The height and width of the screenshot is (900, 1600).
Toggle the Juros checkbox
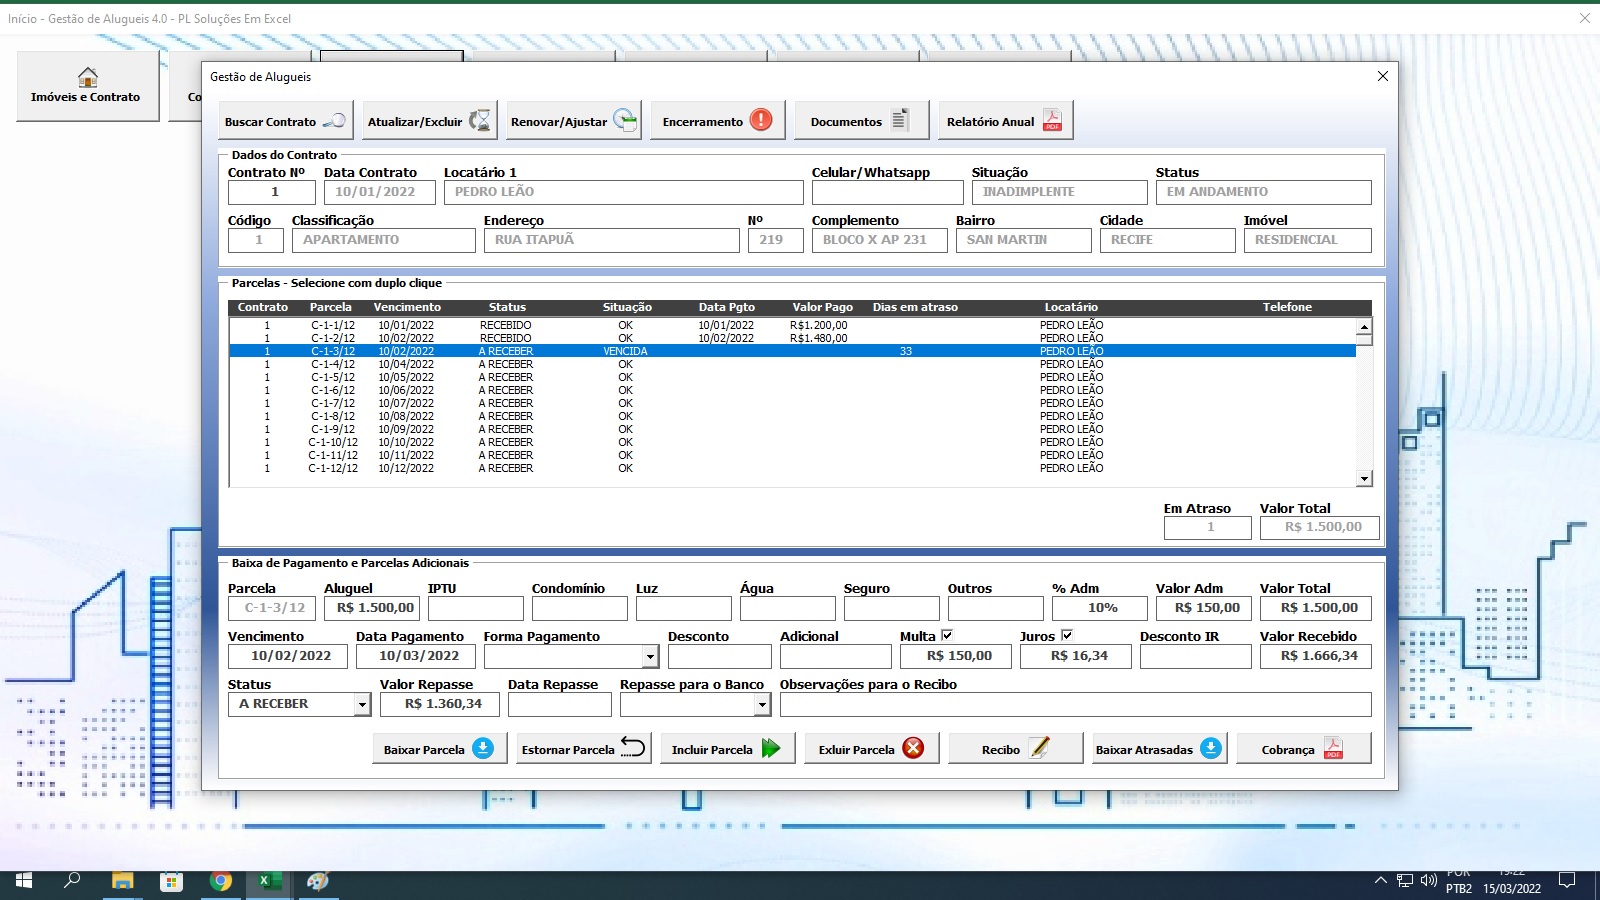tap(1067, 635)
